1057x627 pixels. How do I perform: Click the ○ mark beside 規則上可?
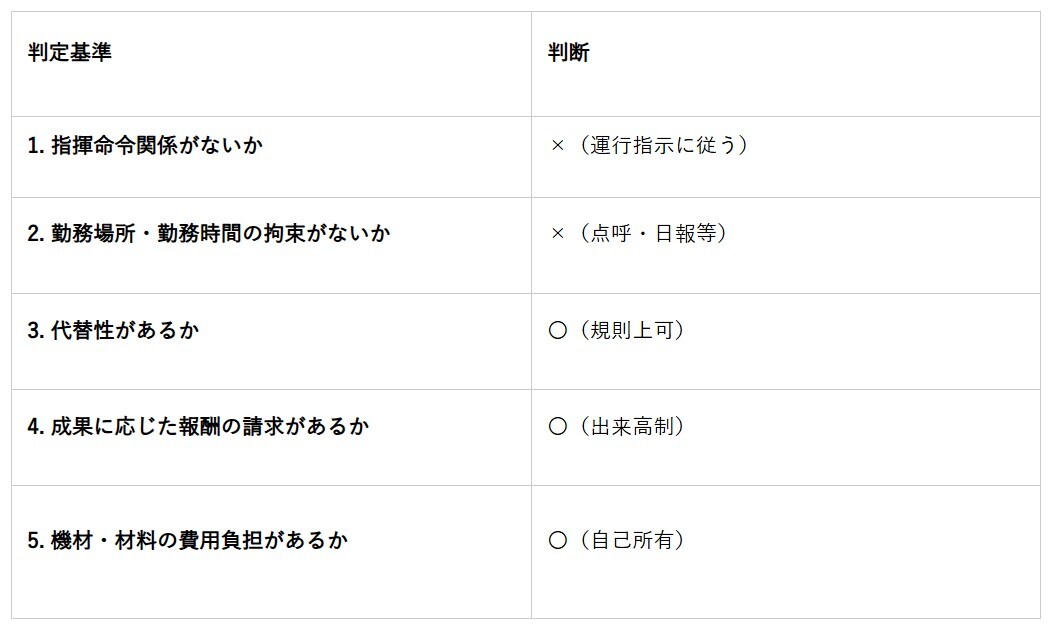click(558, 331)
